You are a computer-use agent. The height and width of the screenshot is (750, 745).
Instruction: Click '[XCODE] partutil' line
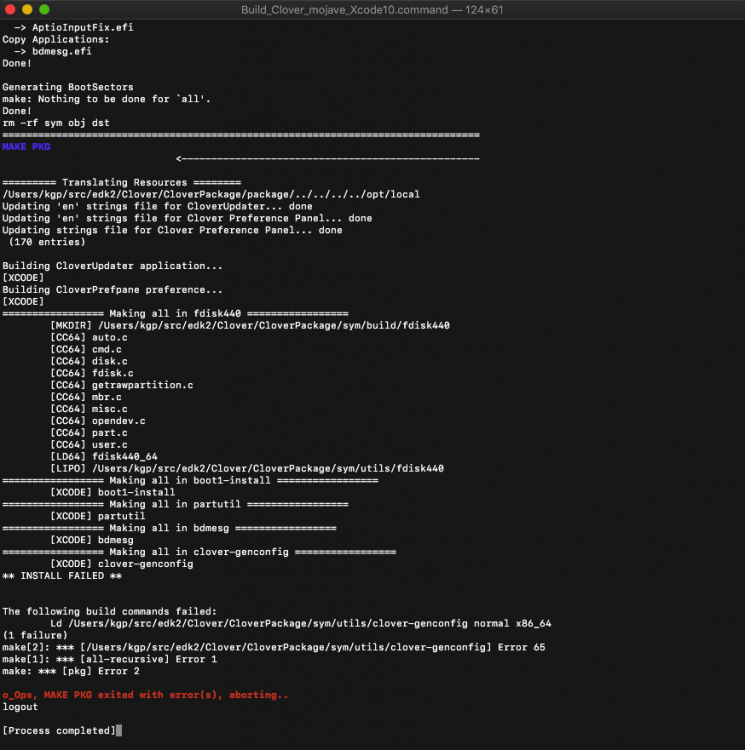click(98, 517)
